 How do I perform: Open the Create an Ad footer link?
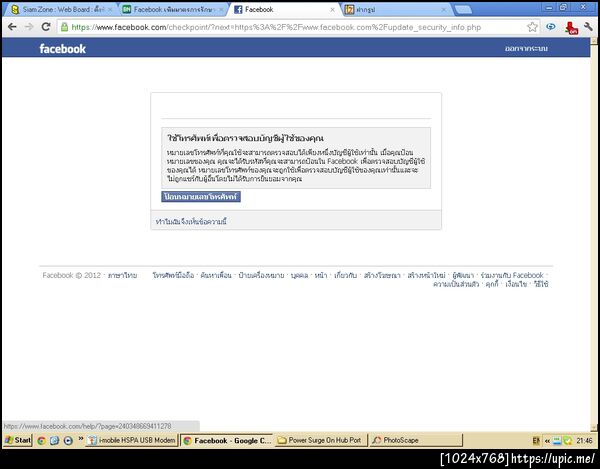[382, 275]
